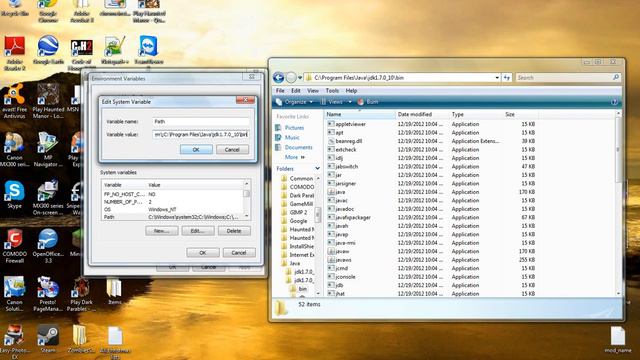This screenshot has width=640, height=360.
Task: Open recent pages dropdown next to forward button
Action: 300,78
